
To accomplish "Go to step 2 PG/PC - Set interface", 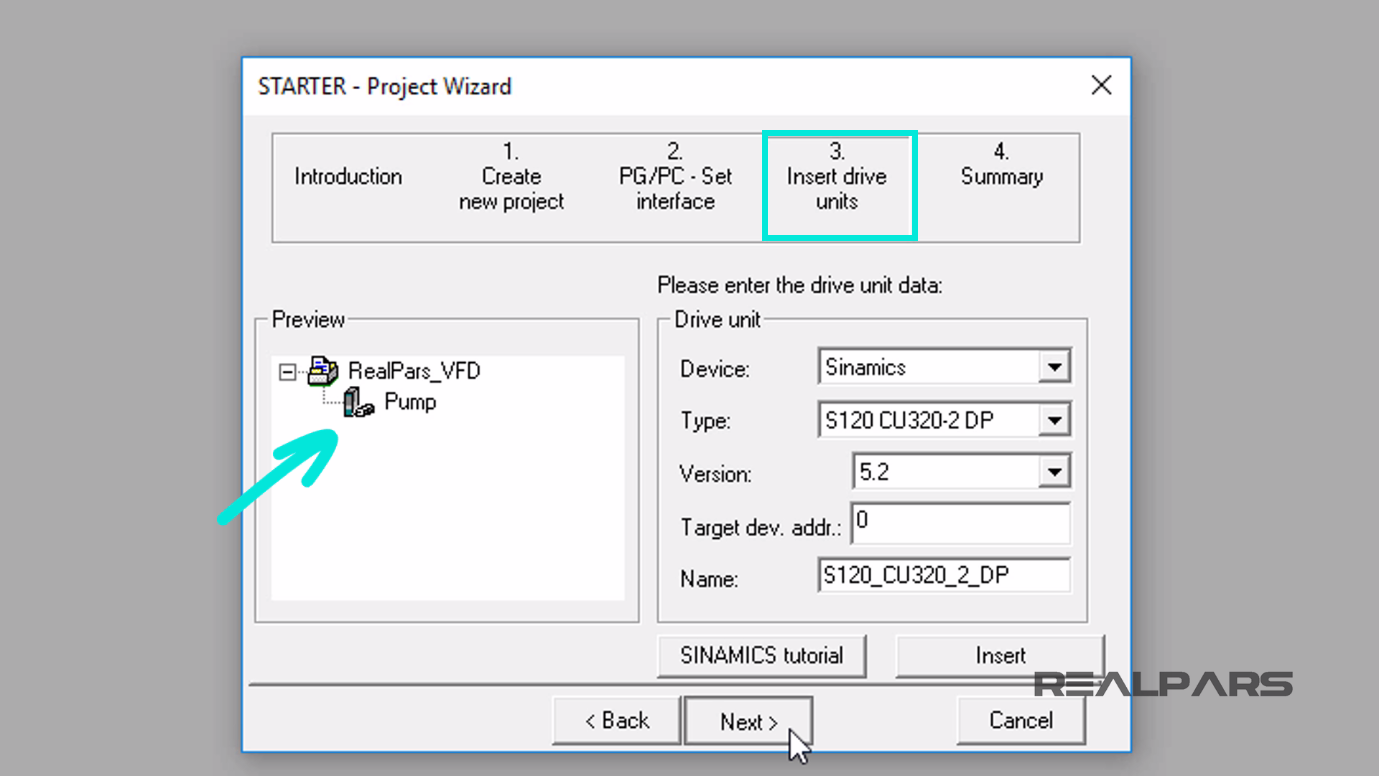I will [x=675, y=177].
